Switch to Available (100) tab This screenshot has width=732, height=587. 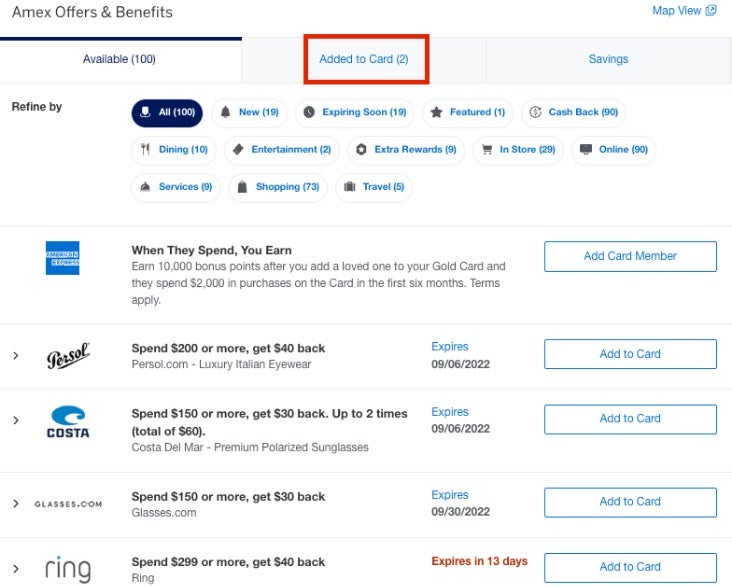(x=120, y=59)
